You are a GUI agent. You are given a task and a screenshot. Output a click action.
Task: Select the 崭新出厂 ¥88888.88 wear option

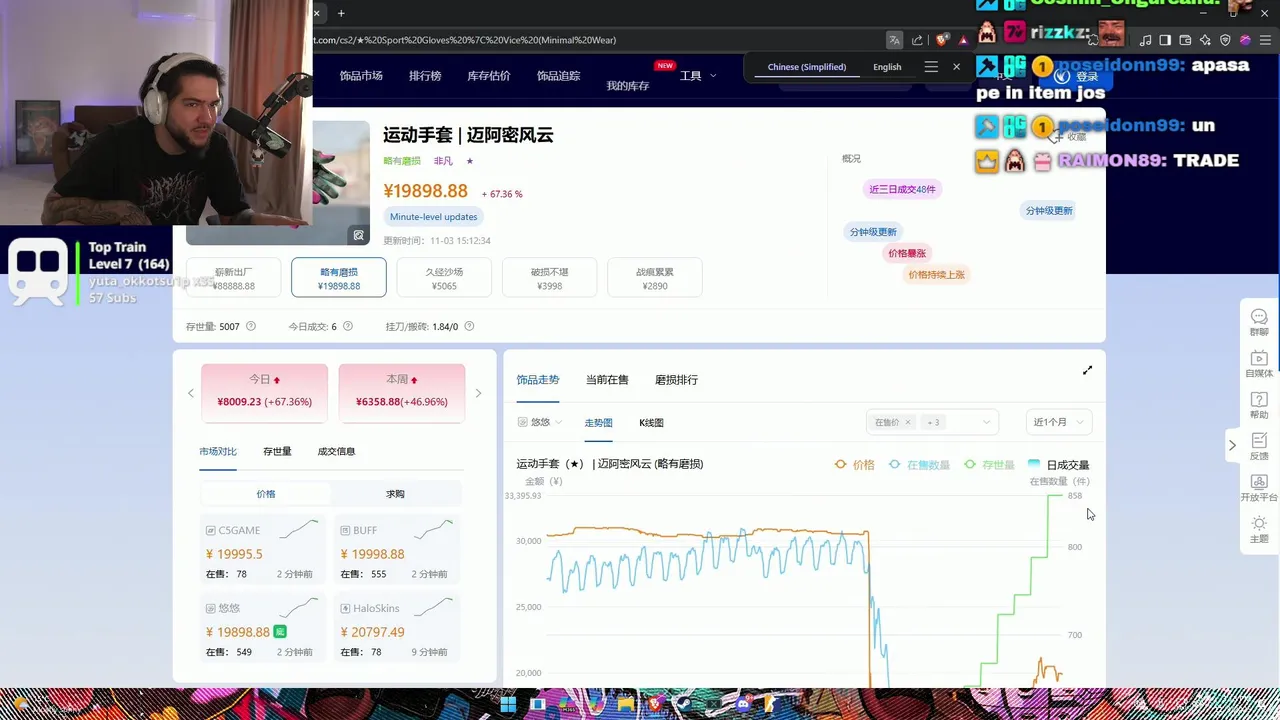tap(233, 278)
